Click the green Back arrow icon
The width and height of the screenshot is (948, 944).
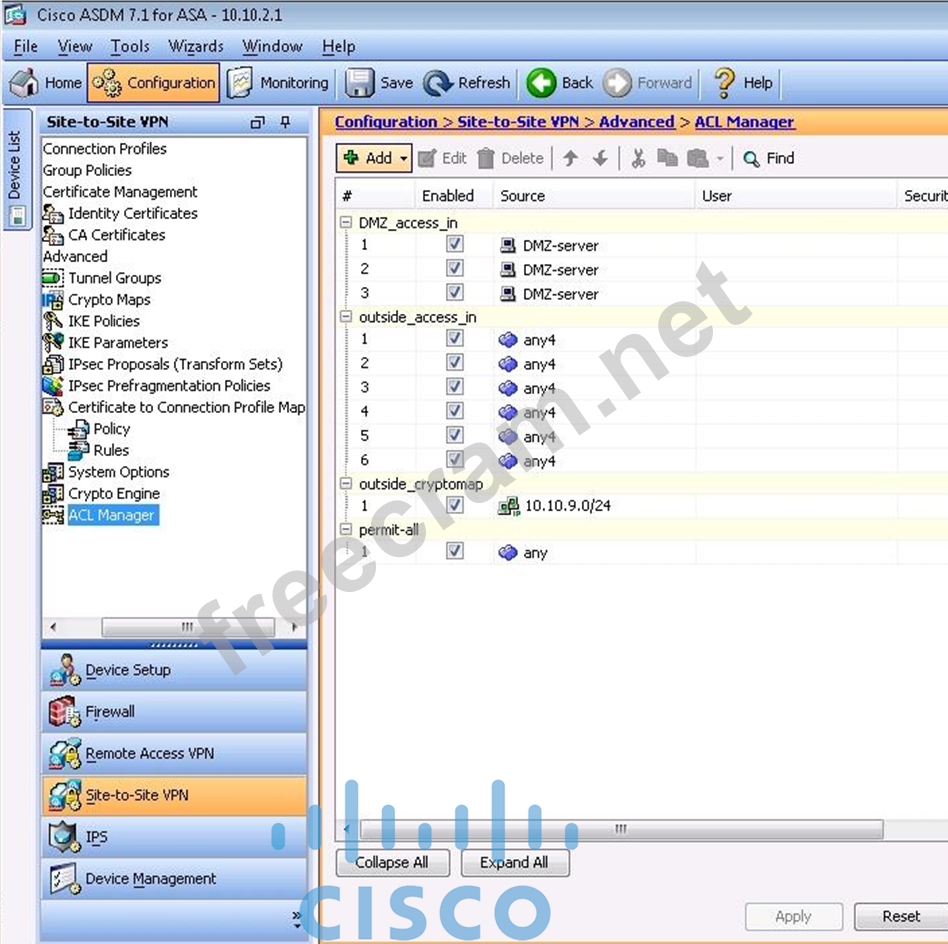point(541,83)
